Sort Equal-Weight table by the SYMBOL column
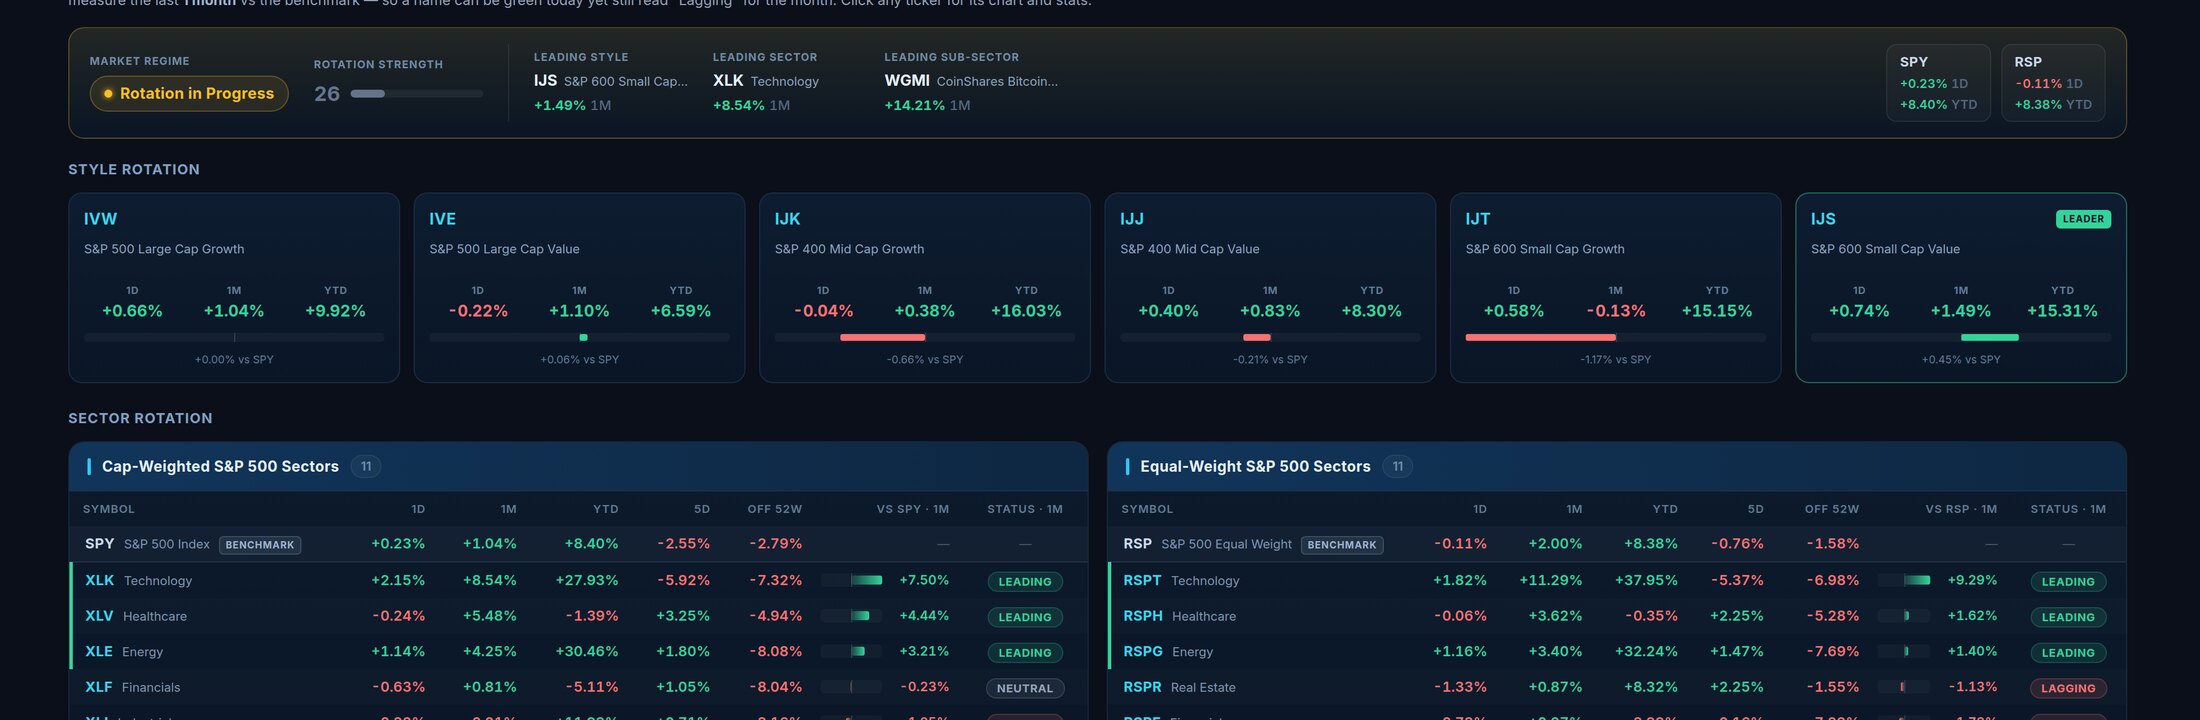The image size is (2200, 720). coord(1147,509)
